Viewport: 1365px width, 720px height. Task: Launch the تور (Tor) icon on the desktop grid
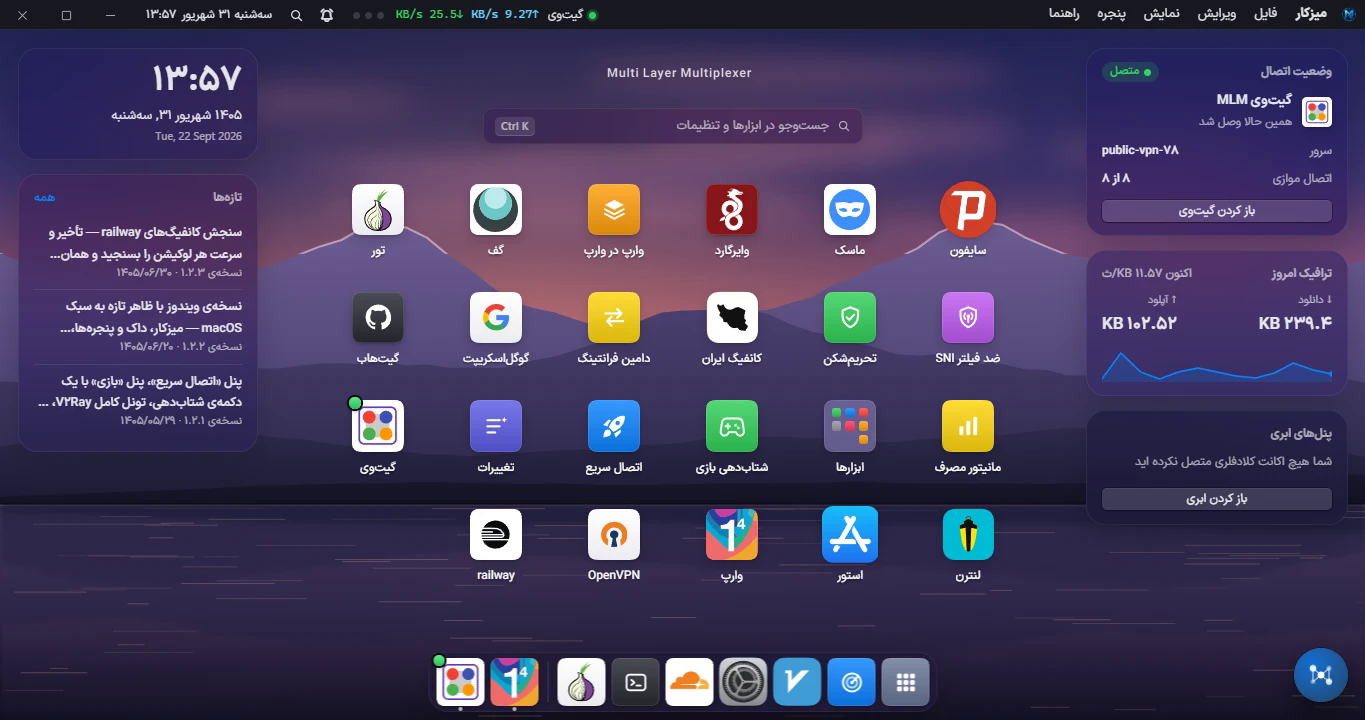click(x=378, y=210)
